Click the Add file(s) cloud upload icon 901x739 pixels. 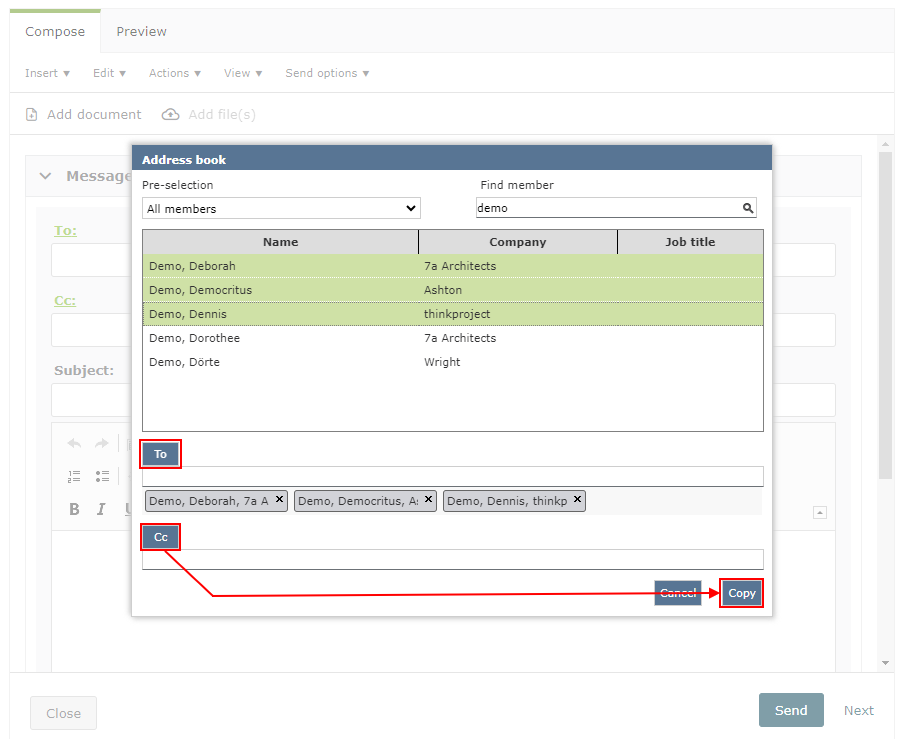point(171,115)
